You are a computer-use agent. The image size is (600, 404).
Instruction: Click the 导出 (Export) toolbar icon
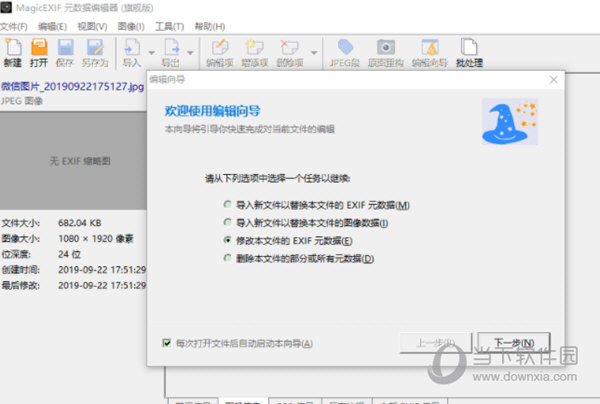coord(171,47)
